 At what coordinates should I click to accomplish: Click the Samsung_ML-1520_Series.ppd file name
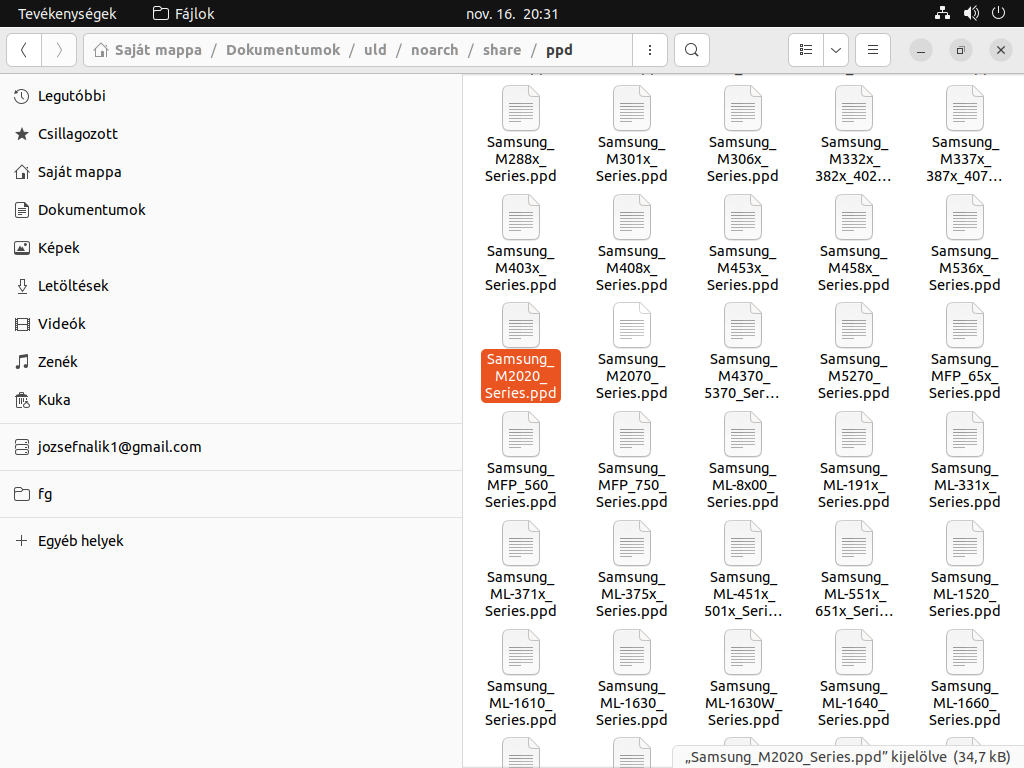tap(965, 594)
